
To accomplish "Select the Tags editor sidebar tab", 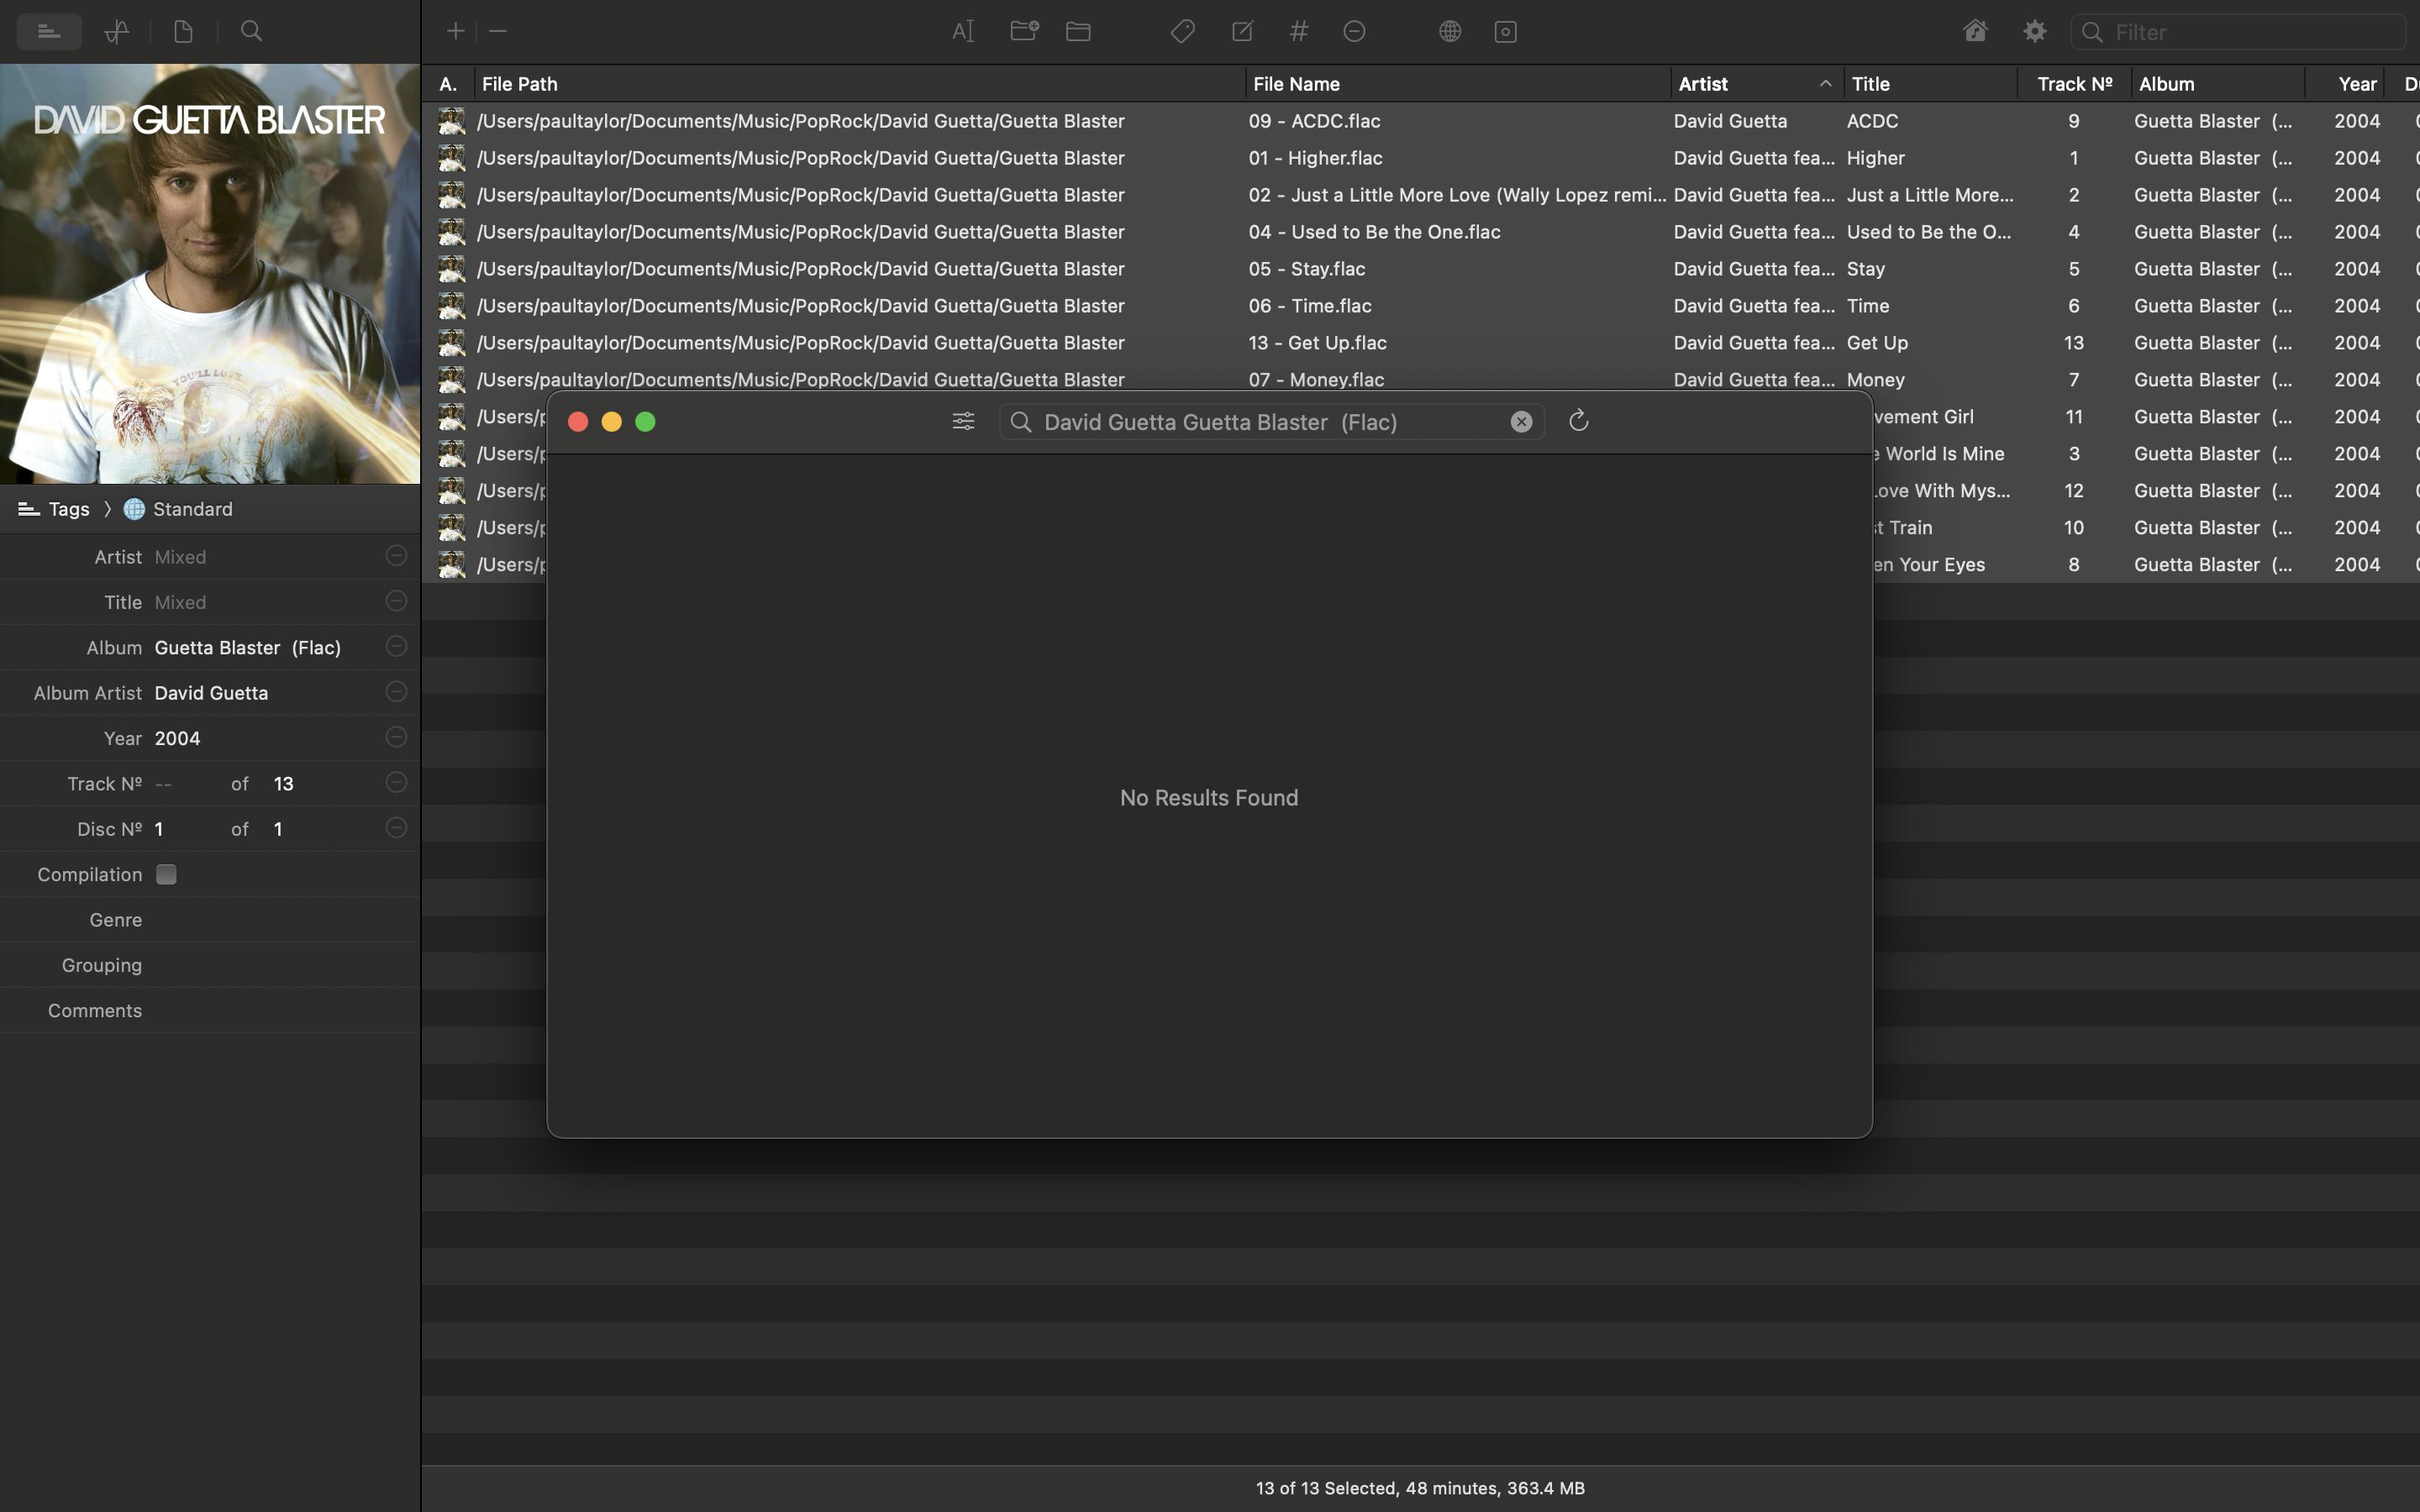I will [49, 31].
